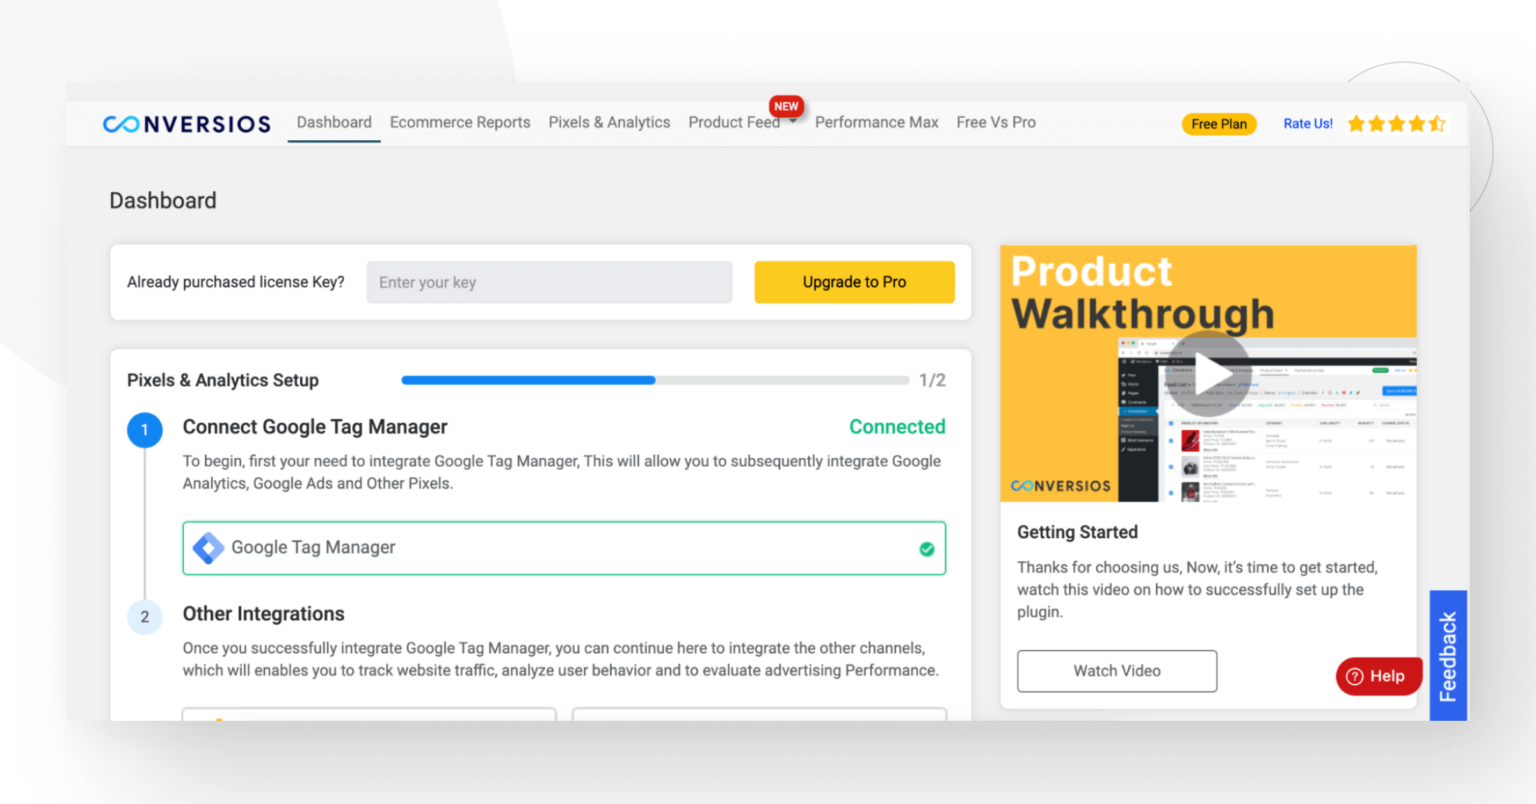Click the Watch Video button
The width and height of the screenshot is (1536, 804).
pos(1116,671)
